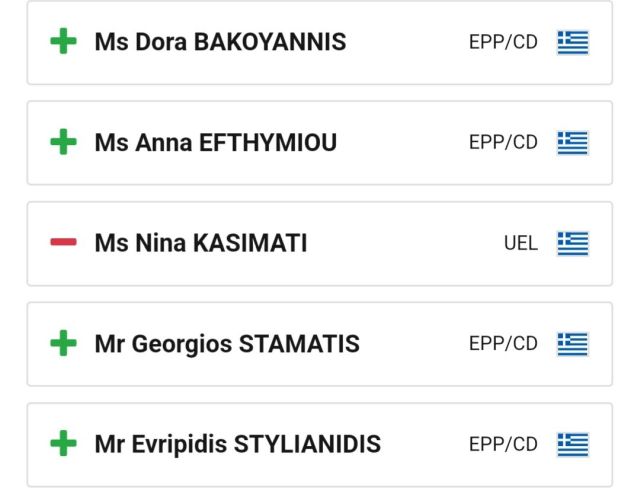This screenshot has width=640, height=494.
Task: Click Greek flag in Dora Bakoyannis row
Action: tap(573, 42)
